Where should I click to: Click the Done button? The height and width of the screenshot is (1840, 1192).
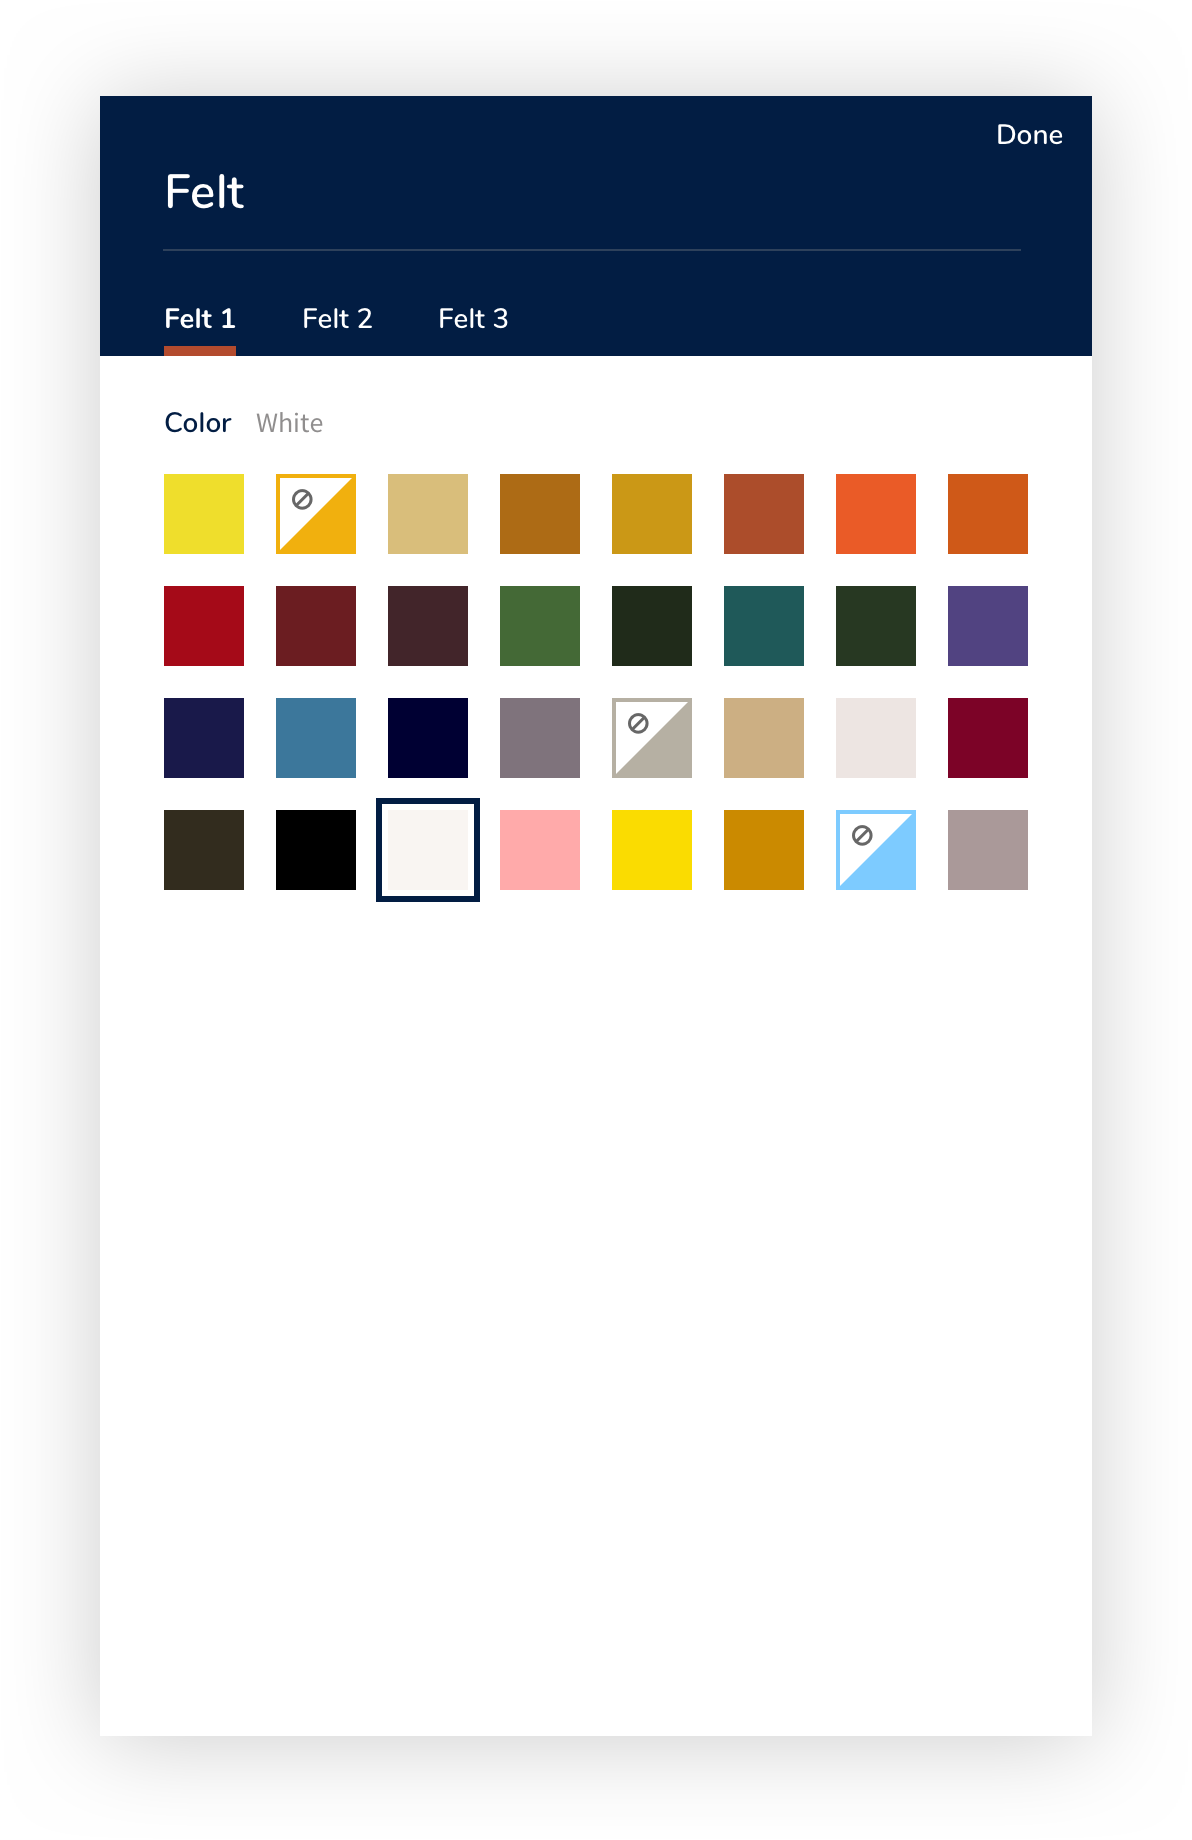pos(1029,135)
